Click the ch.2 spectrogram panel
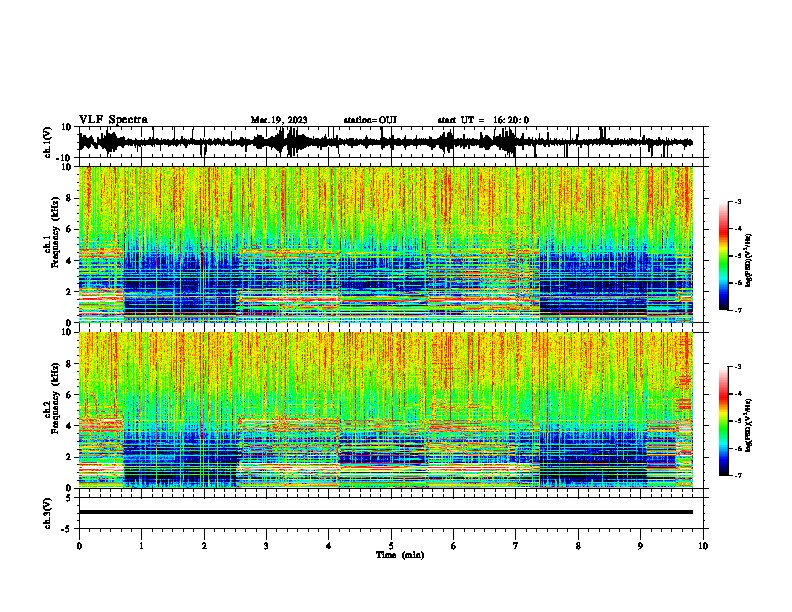Screen dimensions: 792x612 385,410
